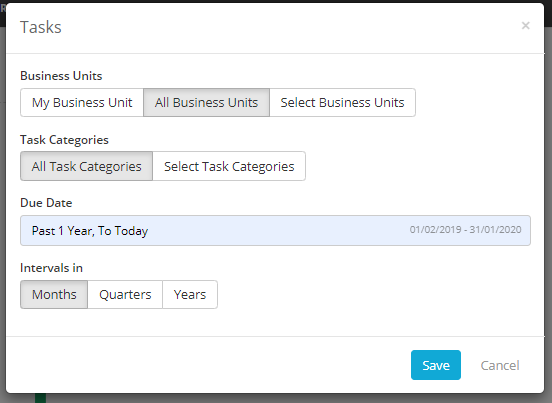Image resolution: width=552 pixels, height=403 pixels.
Task: Open Select Business Units option
Action: 342,102
